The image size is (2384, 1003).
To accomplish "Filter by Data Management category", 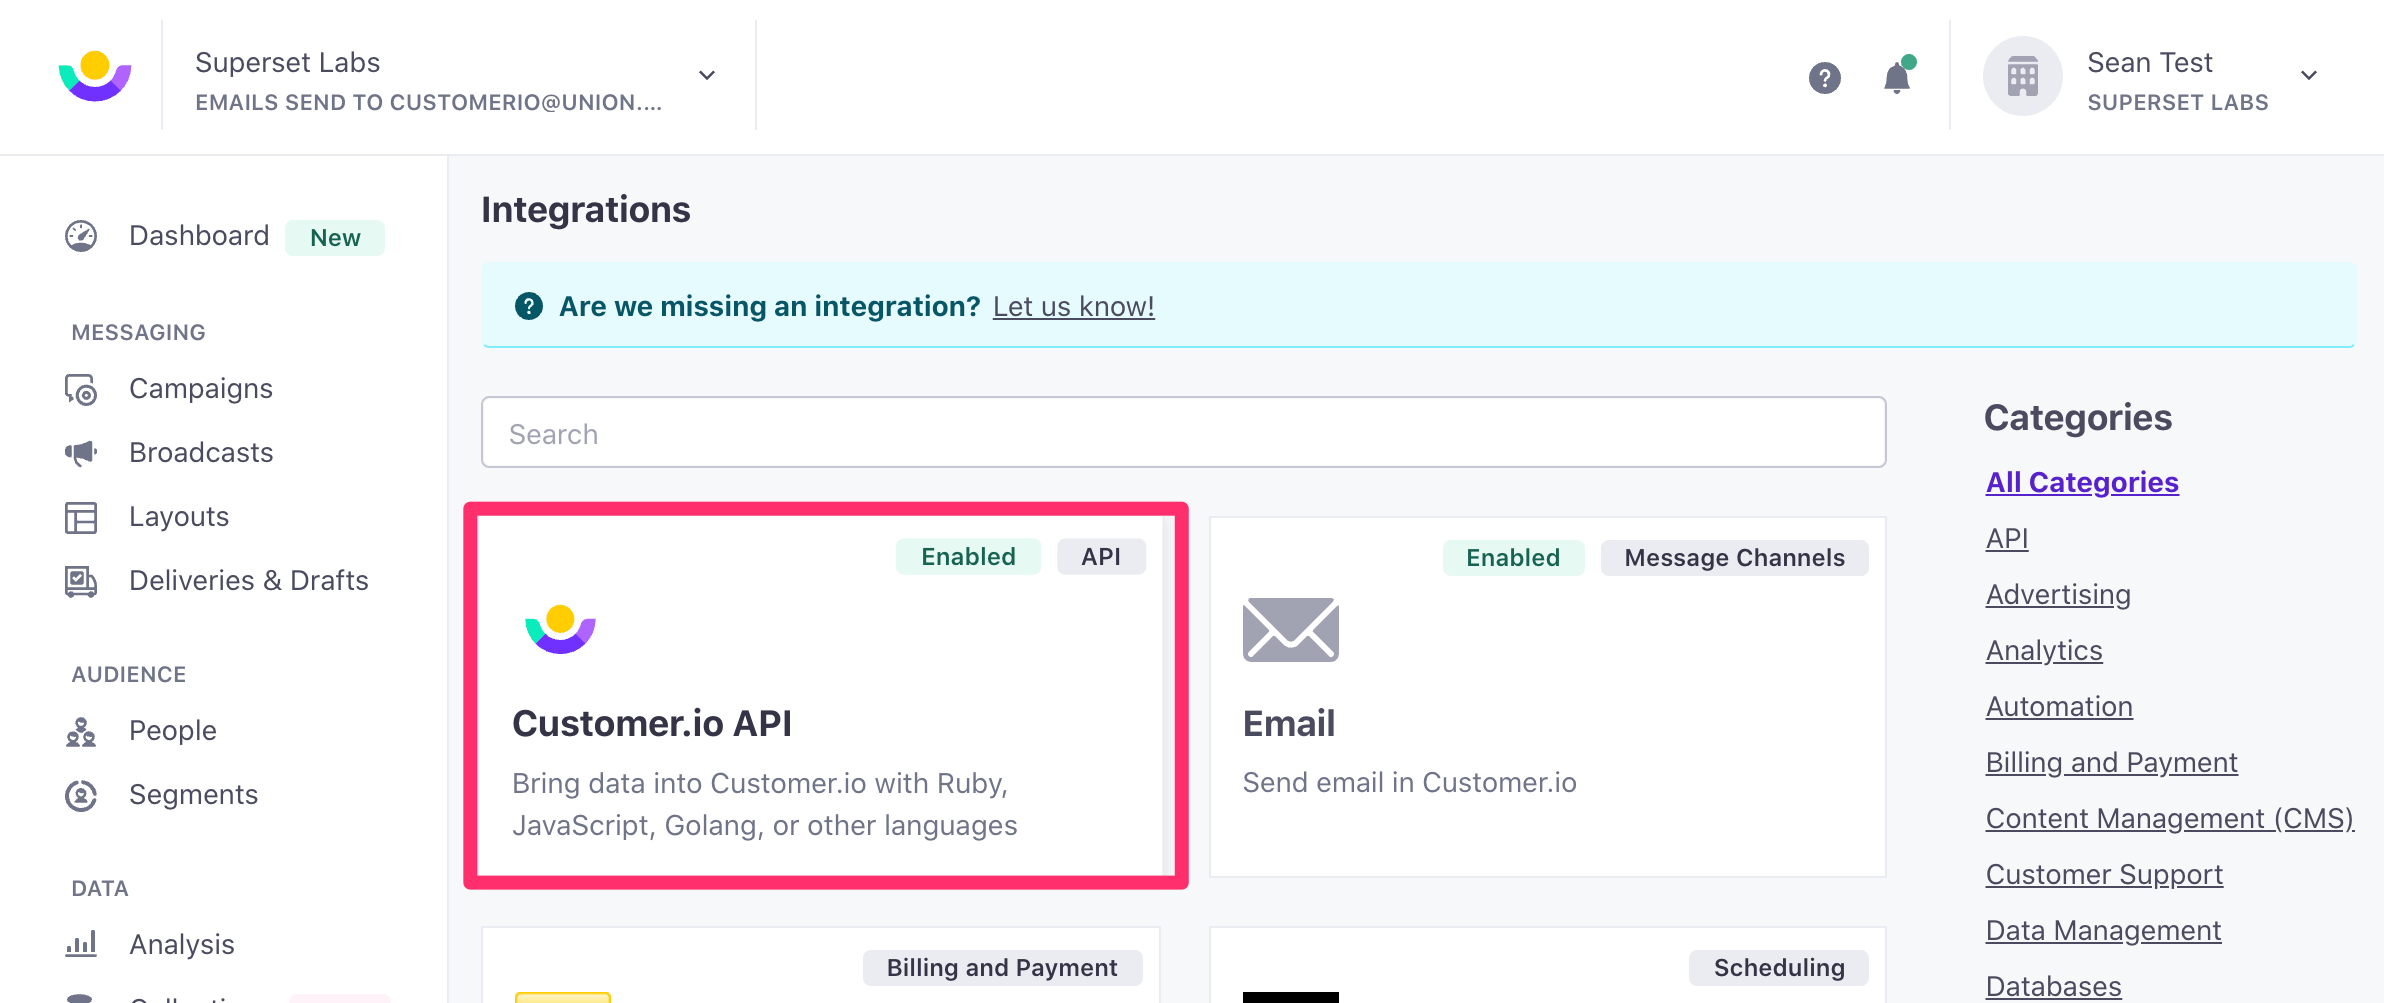I will (2103, 931).
